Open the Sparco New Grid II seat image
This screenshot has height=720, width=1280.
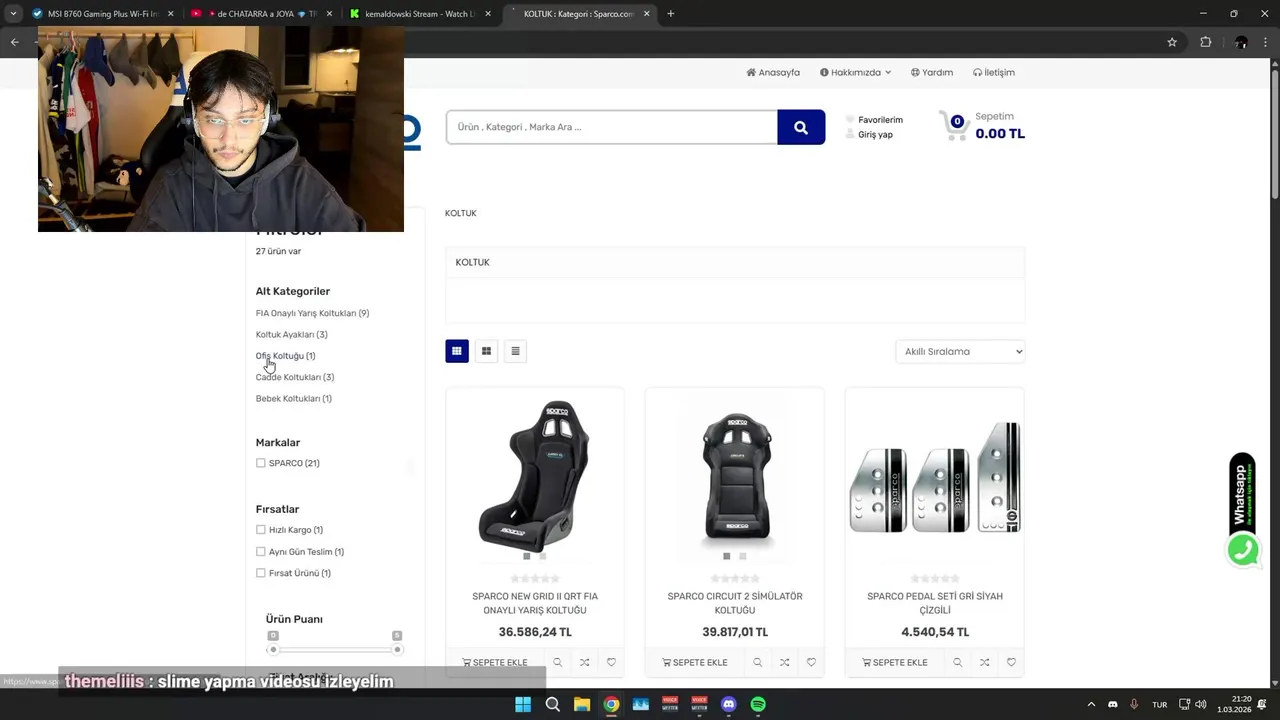[535, 477]
